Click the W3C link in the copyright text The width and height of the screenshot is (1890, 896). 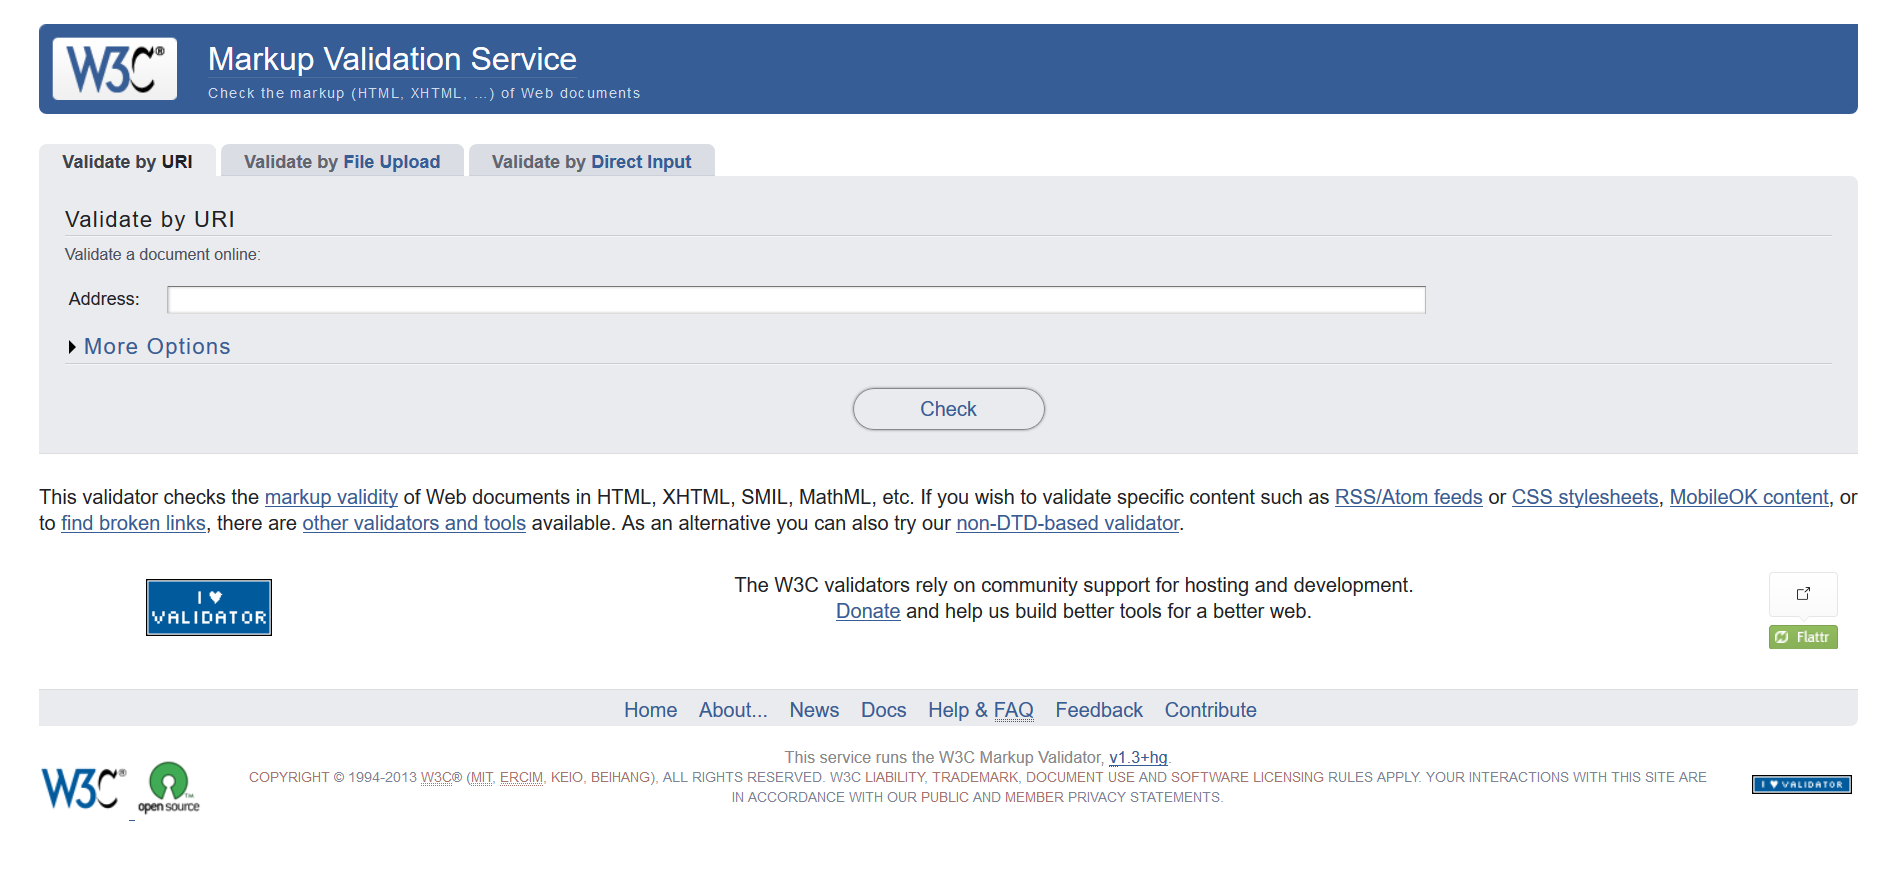tap(437, 777)
